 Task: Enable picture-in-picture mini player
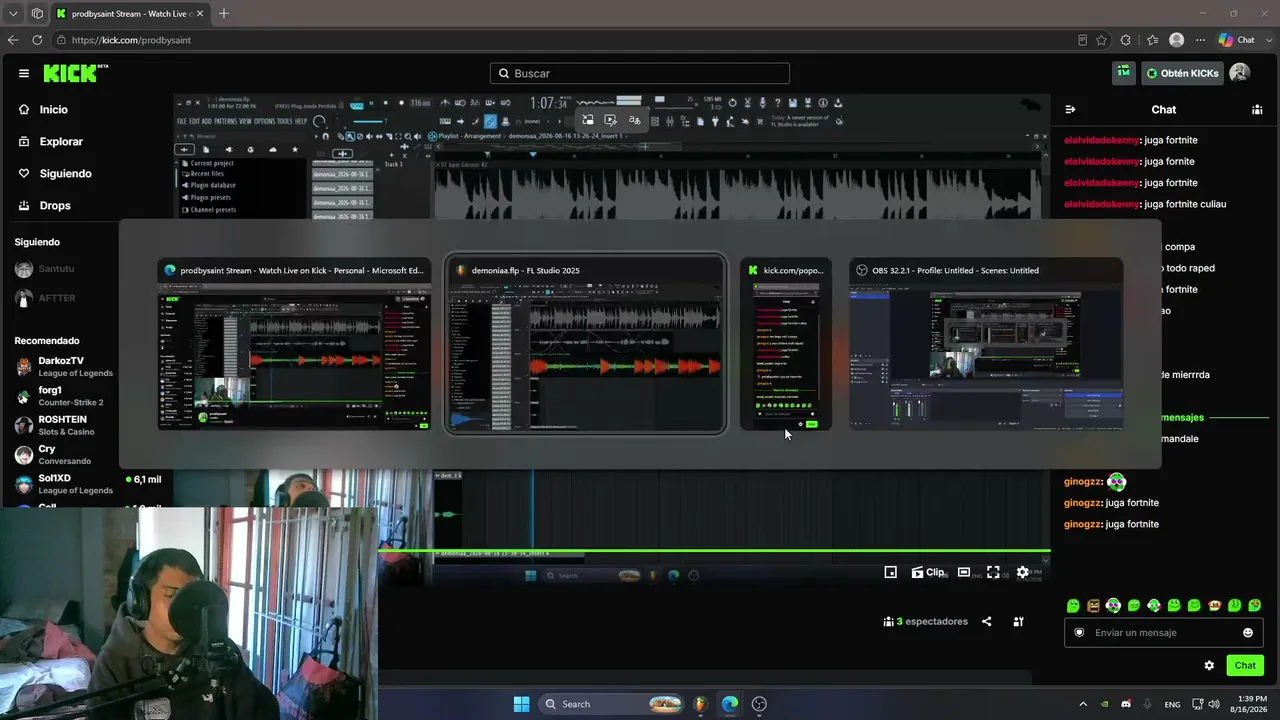[890, 572]
